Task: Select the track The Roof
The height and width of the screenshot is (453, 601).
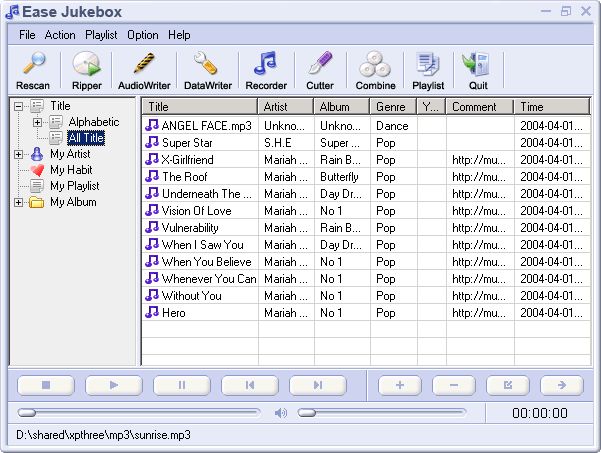Action: point(184,177)
